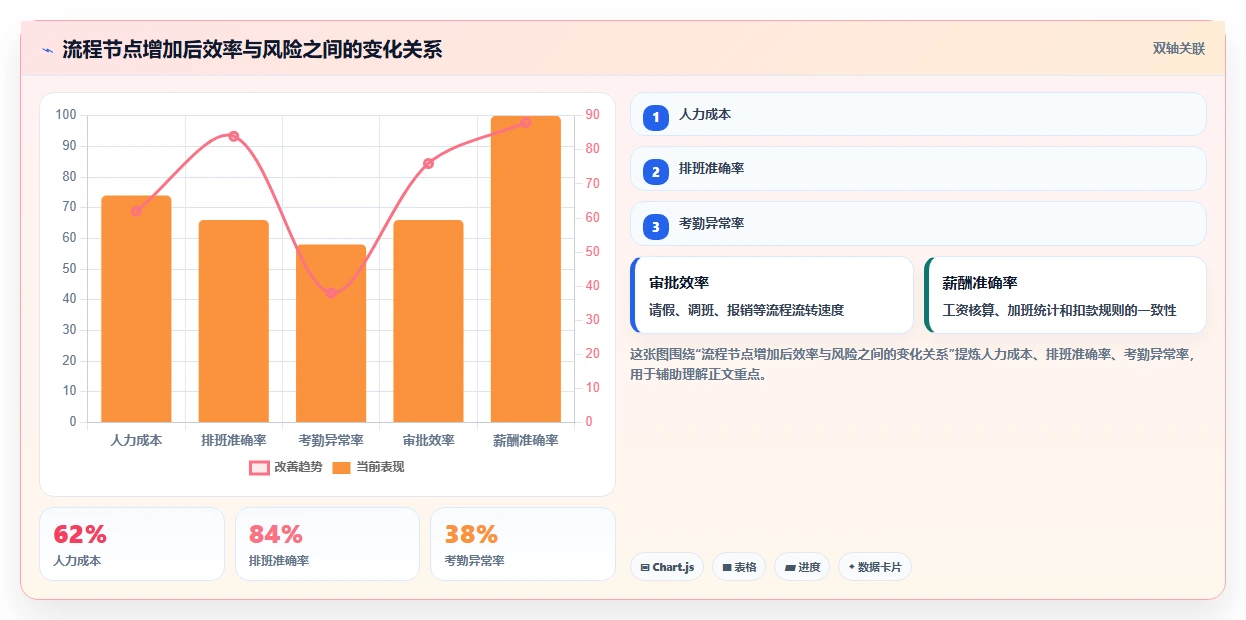This screenshot has height=620, width=1246.
Task: Select list item 3 考勤异常率
Action: (918, 223)
